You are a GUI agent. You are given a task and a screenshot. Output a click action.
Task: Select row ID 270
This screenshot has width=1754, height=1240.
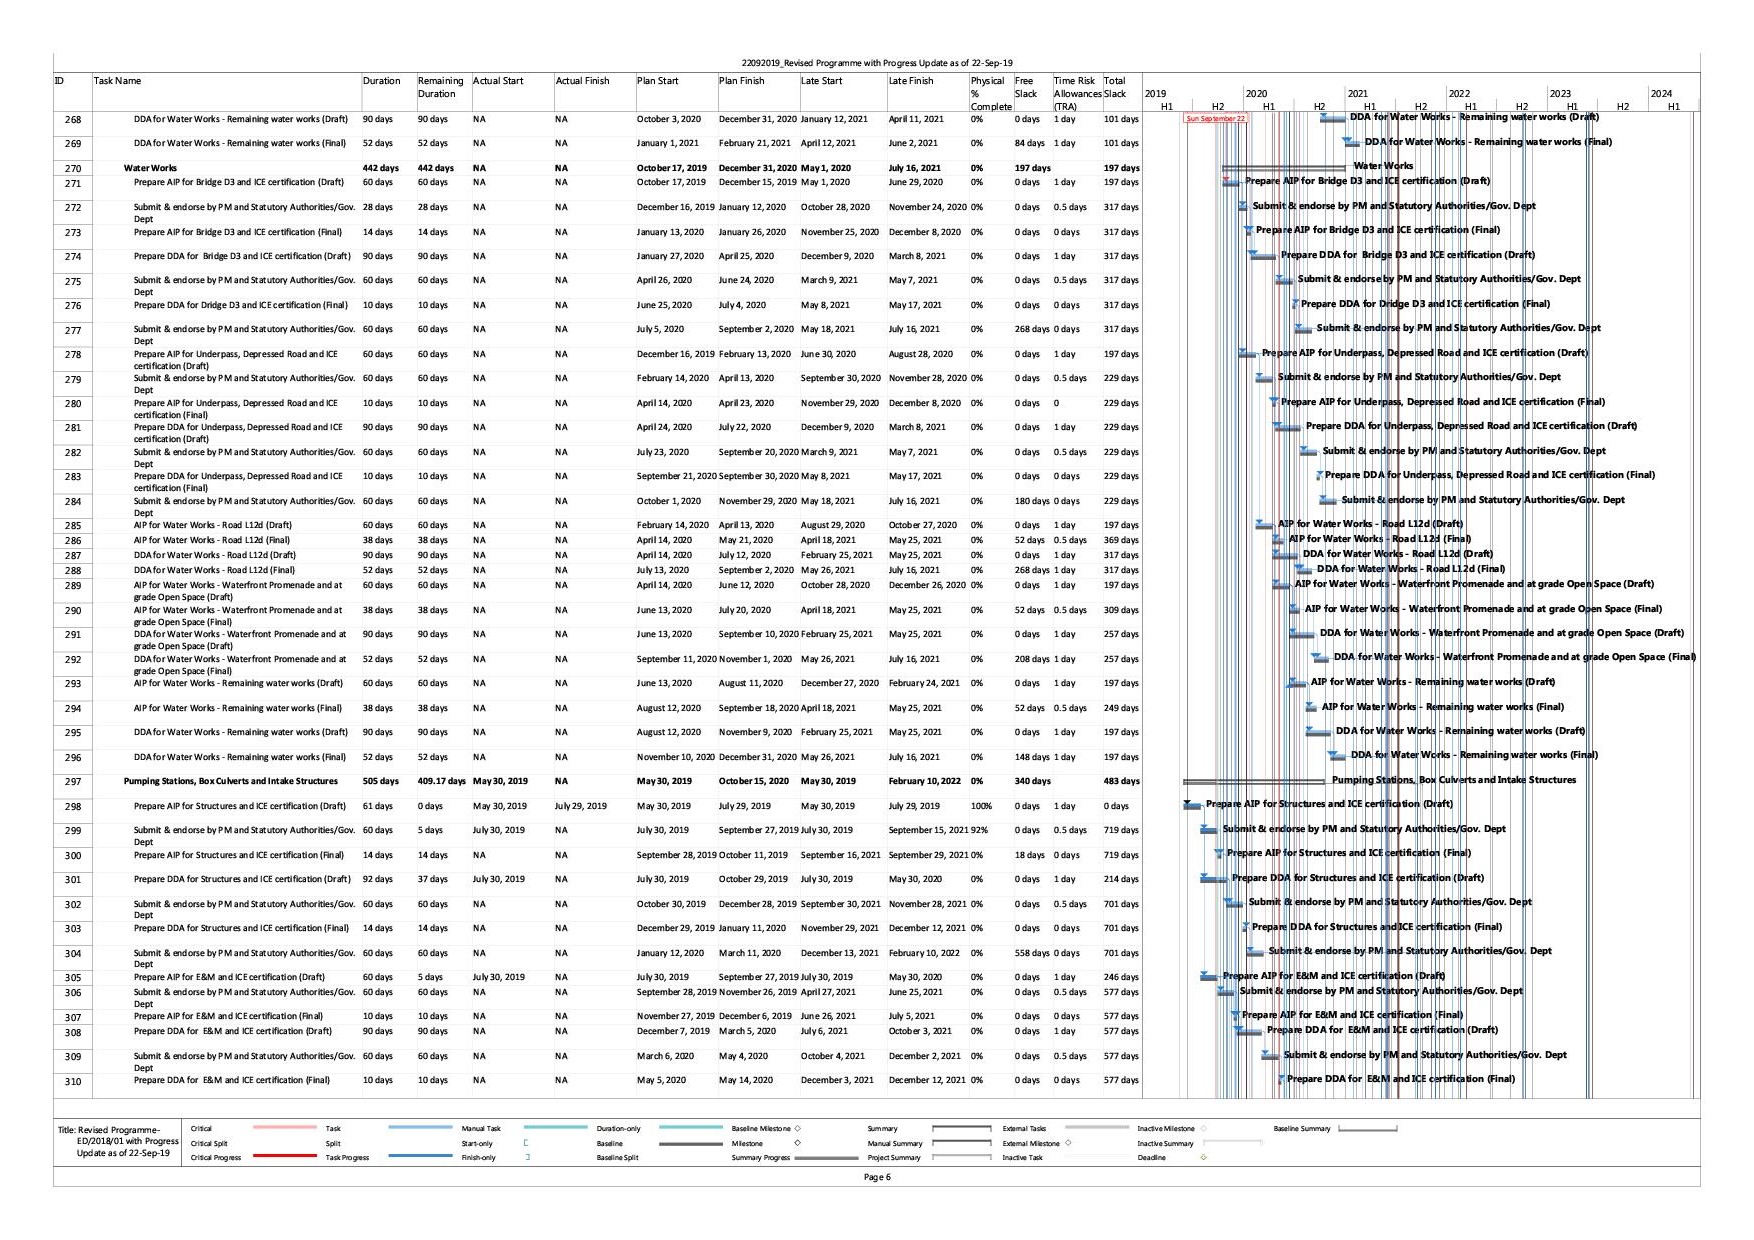[73, 169]
